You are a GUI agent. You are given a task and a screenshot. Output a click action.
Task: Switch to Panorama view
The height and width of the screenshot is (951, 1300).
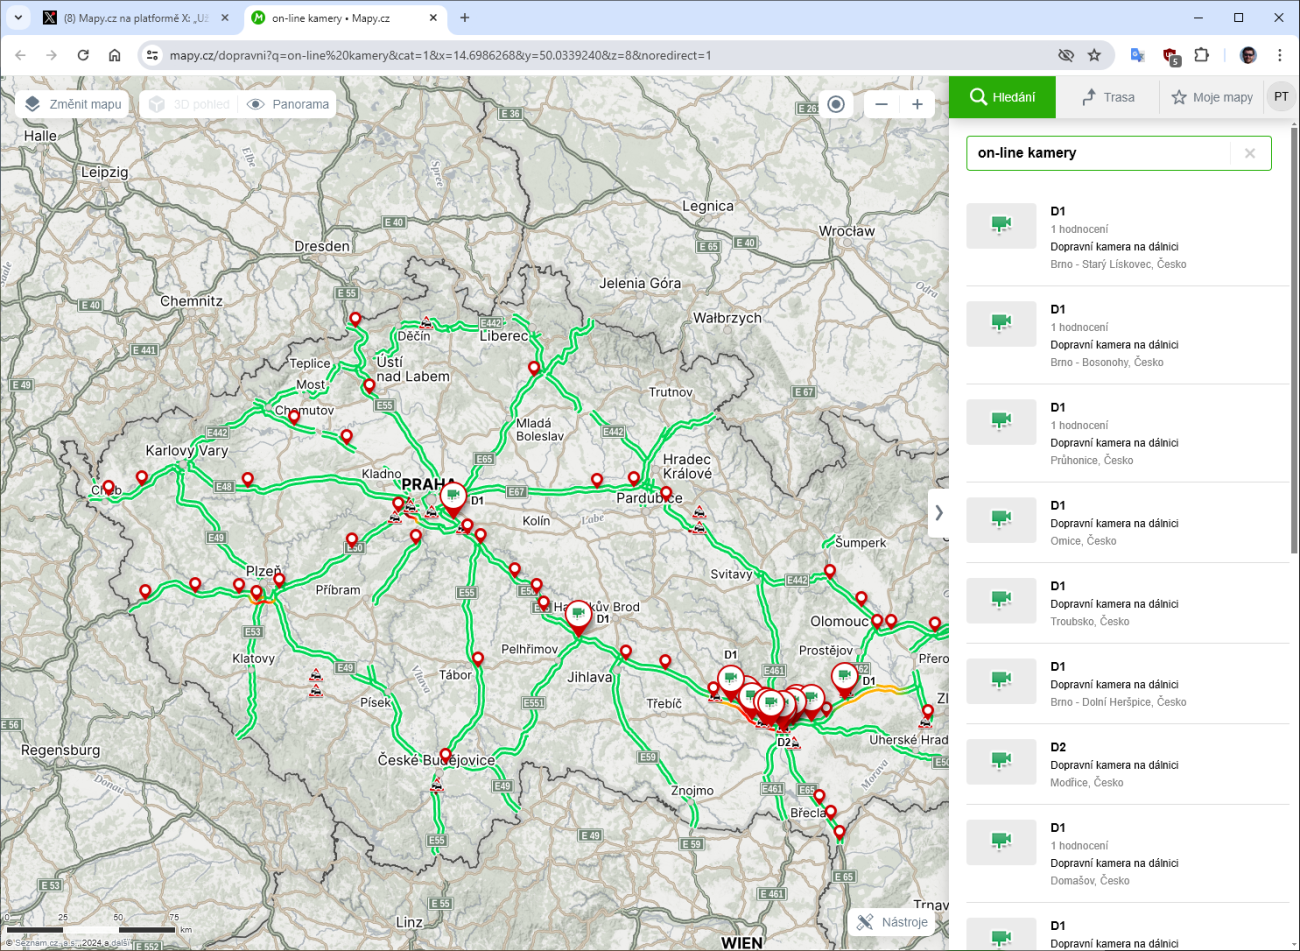[287, 104]
